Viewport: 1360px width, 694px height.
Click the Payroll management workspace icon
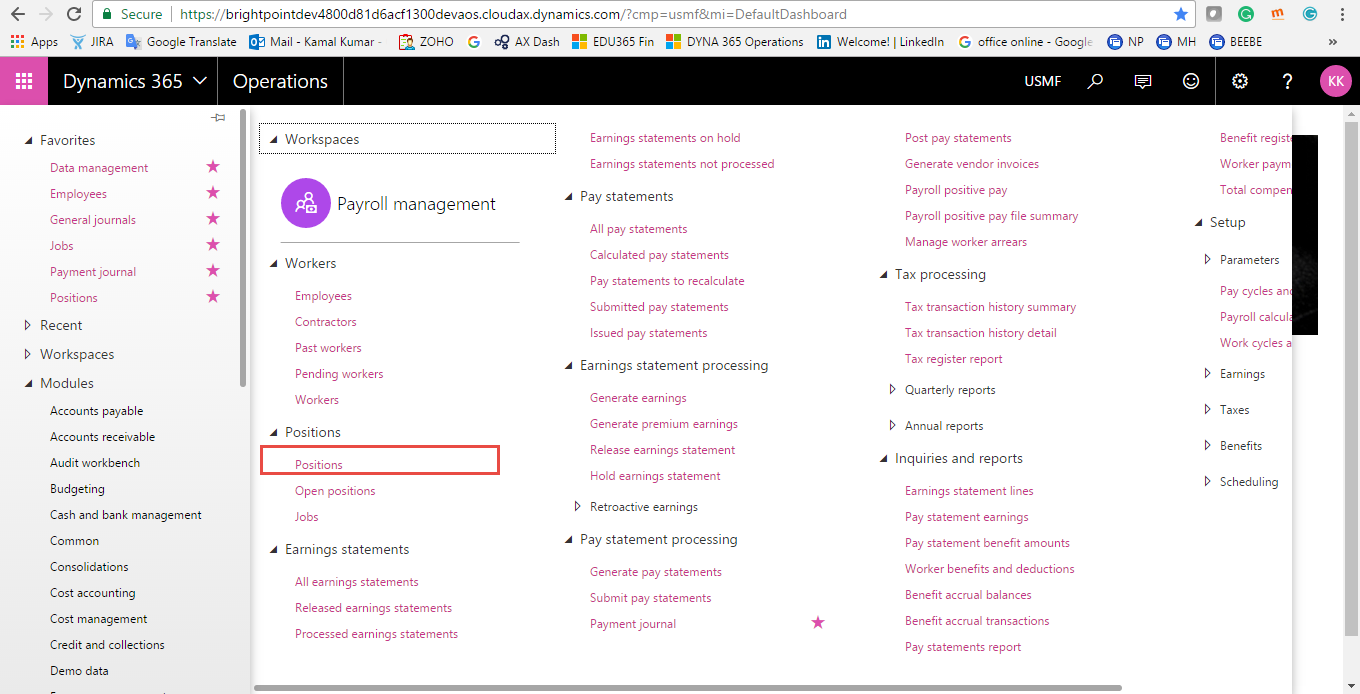click(305, 203)
